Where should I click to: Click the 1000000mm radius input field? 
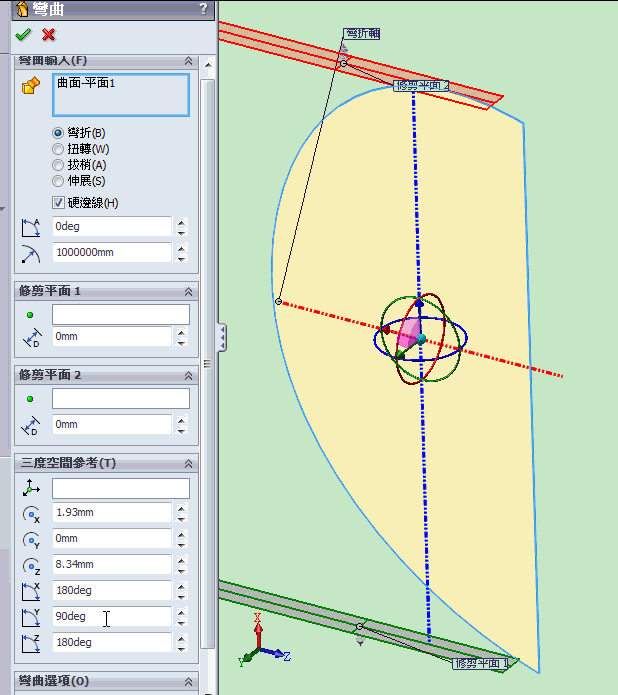112,253
